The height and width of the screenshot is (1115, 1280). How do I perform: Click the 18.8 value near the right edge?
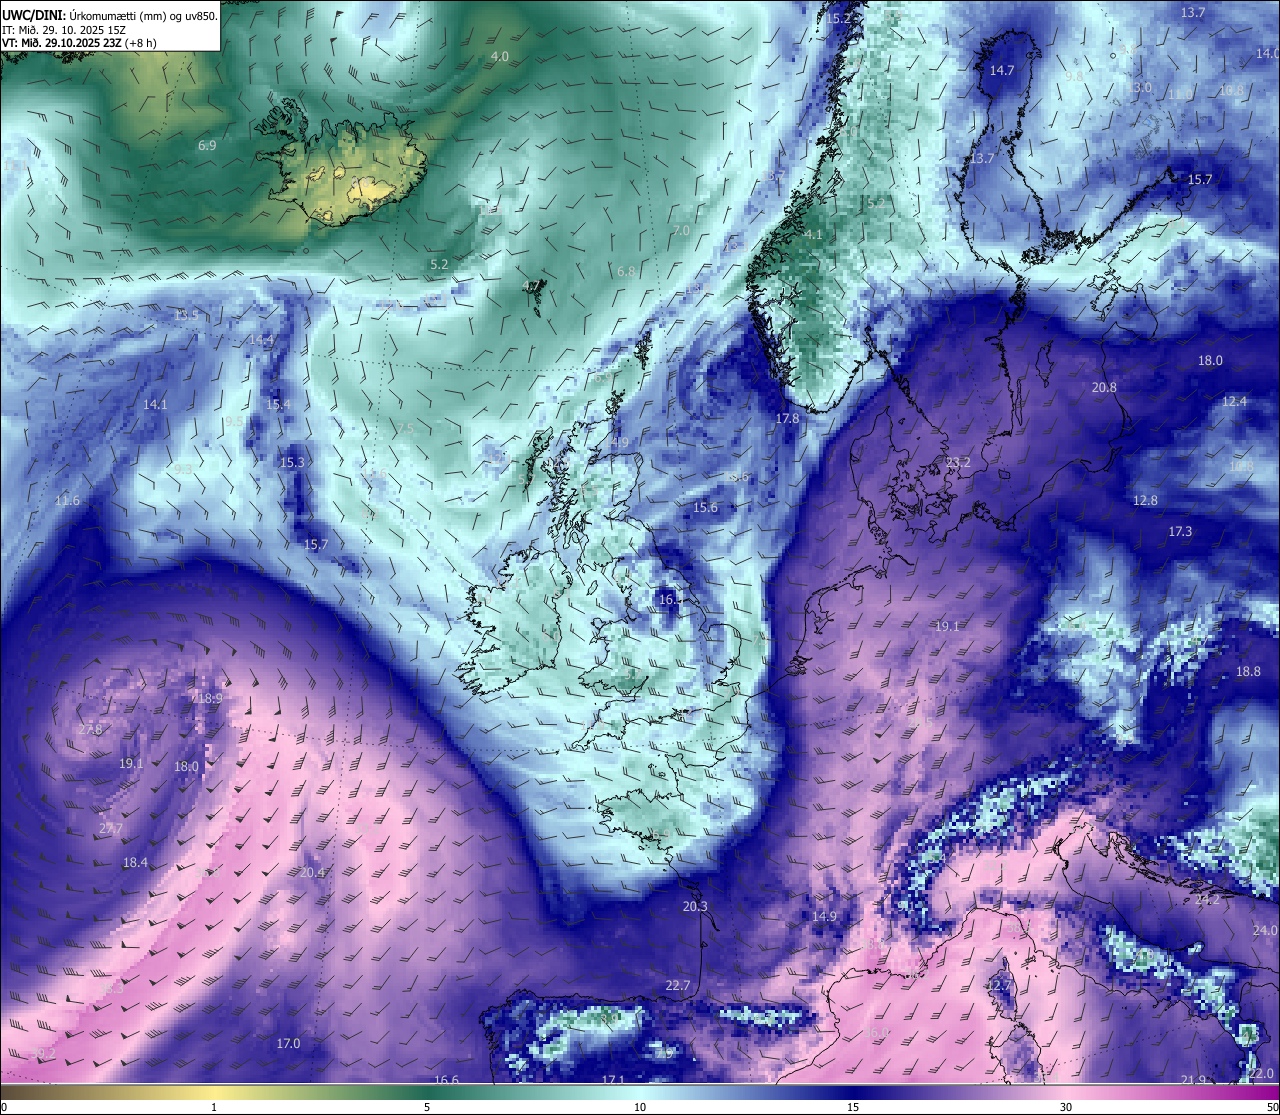(x=1248, y=672)
